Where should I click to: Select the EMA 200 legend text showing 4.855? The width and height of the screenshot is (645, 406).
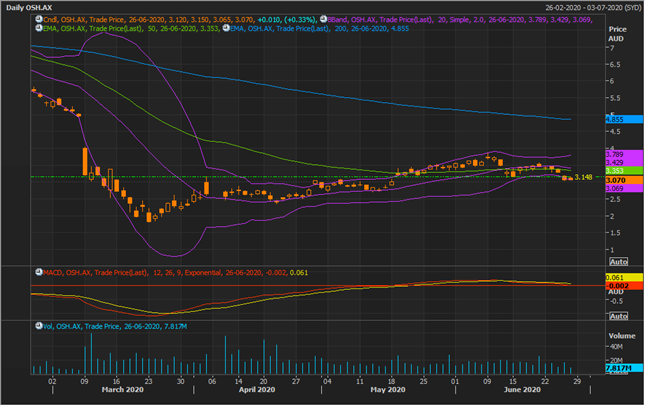(320, 28)
